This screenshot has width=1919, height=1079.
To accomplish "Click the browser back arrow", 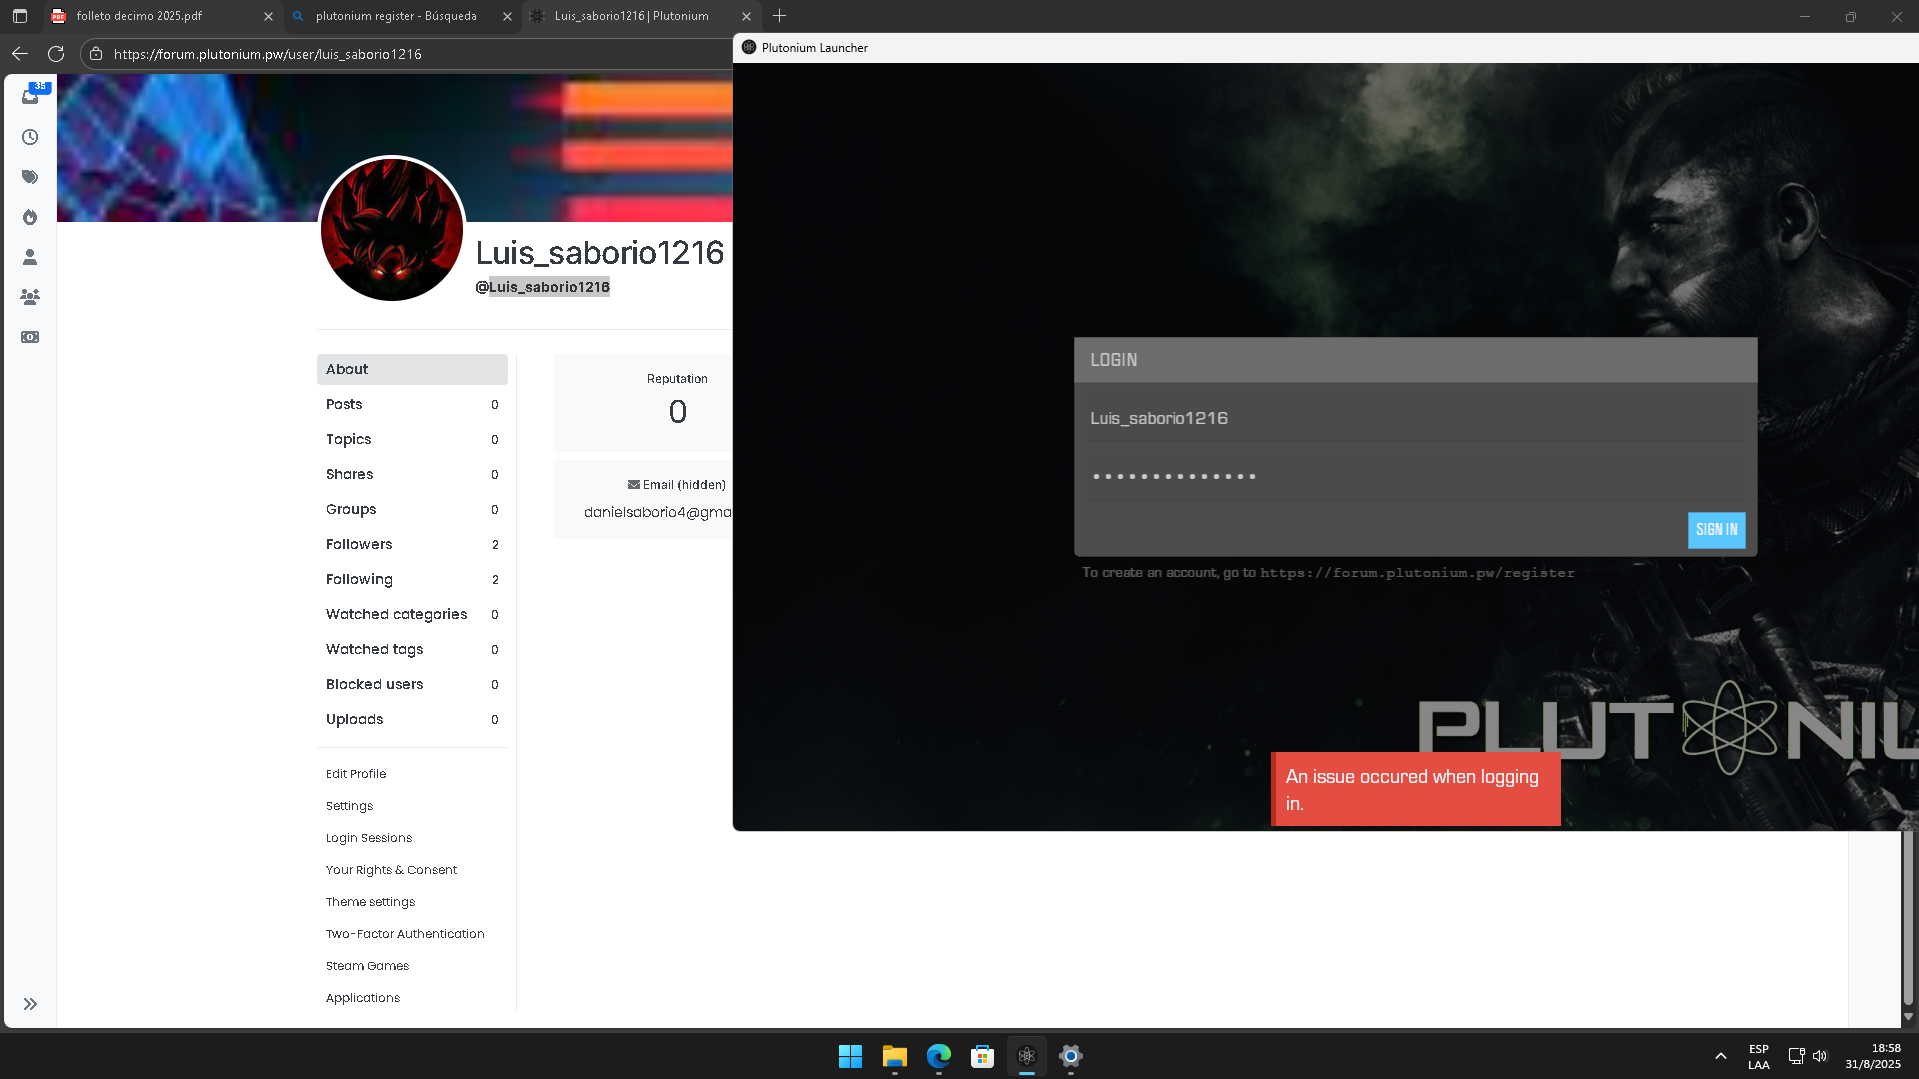I will click(20, 54).
